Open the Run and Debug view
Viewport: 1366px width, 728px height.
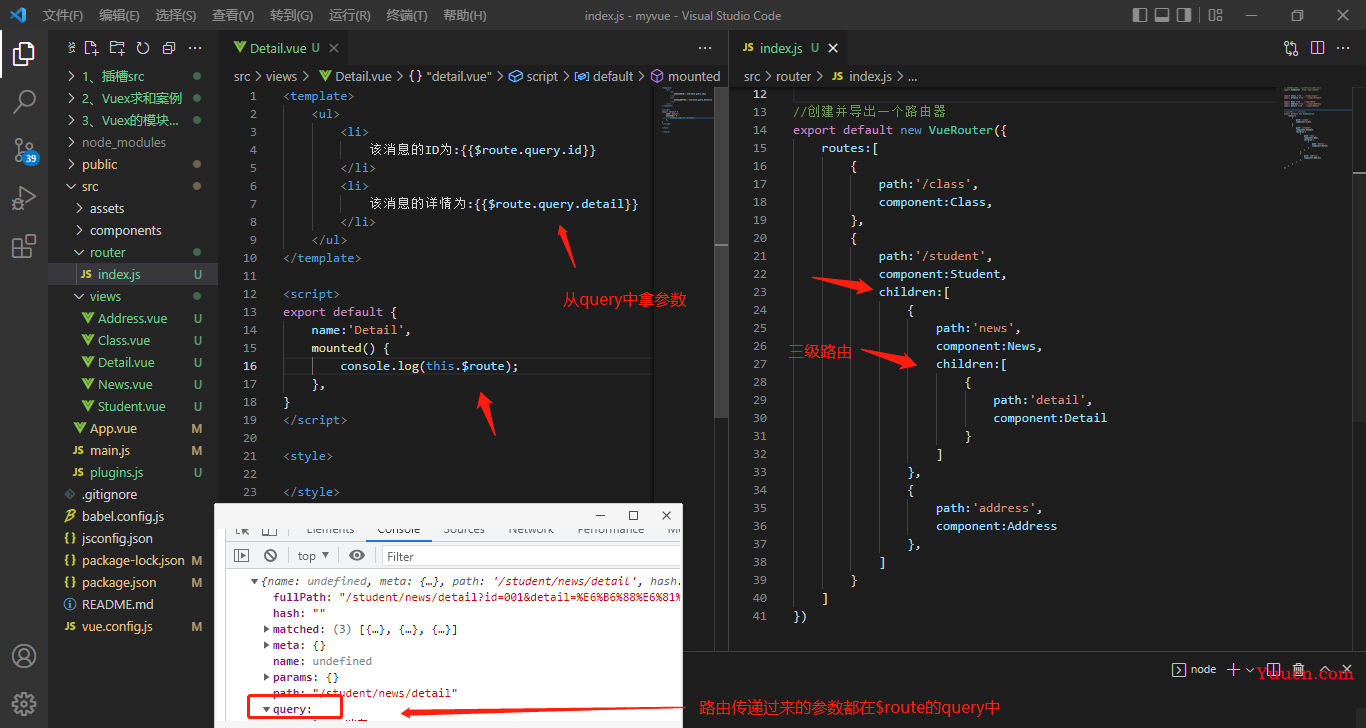coord(24,198)
